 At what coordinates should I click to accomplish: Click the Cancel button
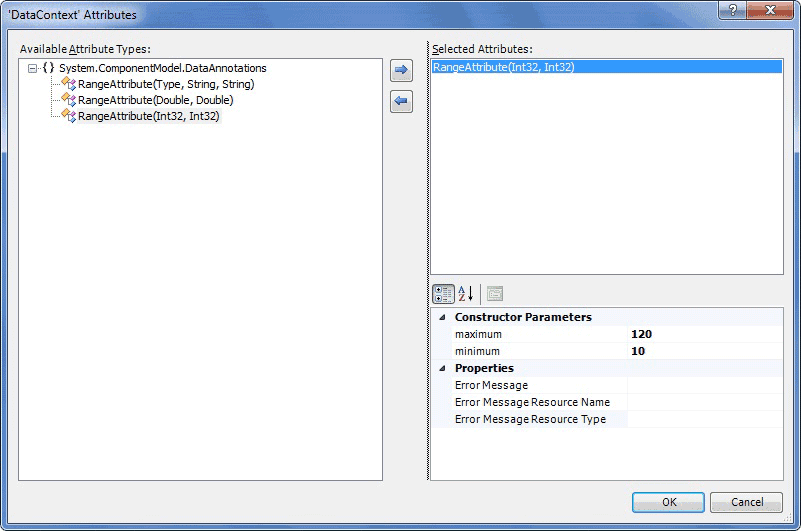(746, 502)
